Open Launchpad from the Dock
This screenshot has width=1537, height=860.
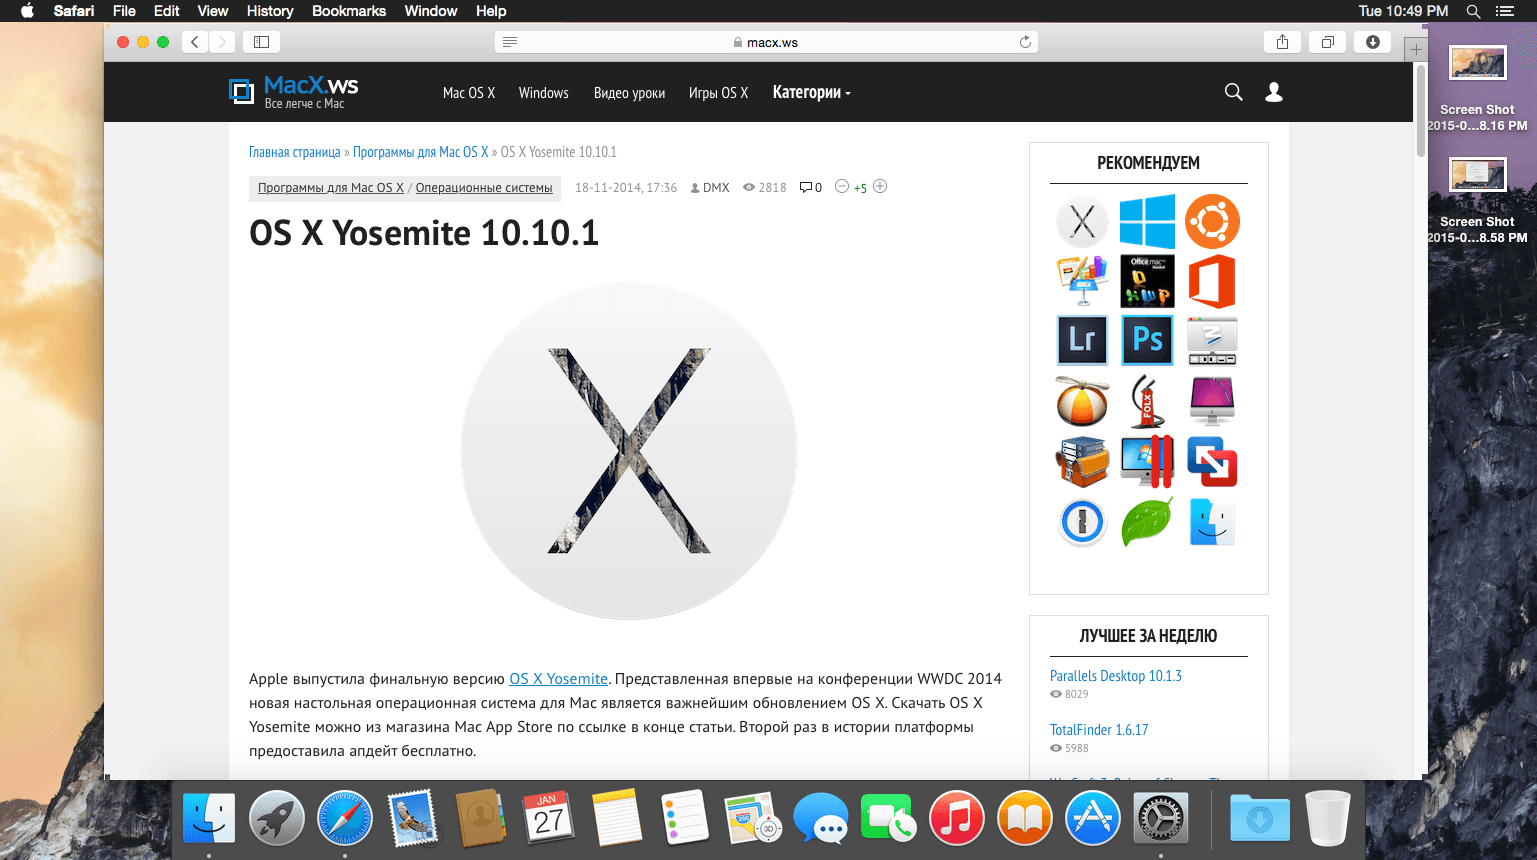[x=277, y=818]
